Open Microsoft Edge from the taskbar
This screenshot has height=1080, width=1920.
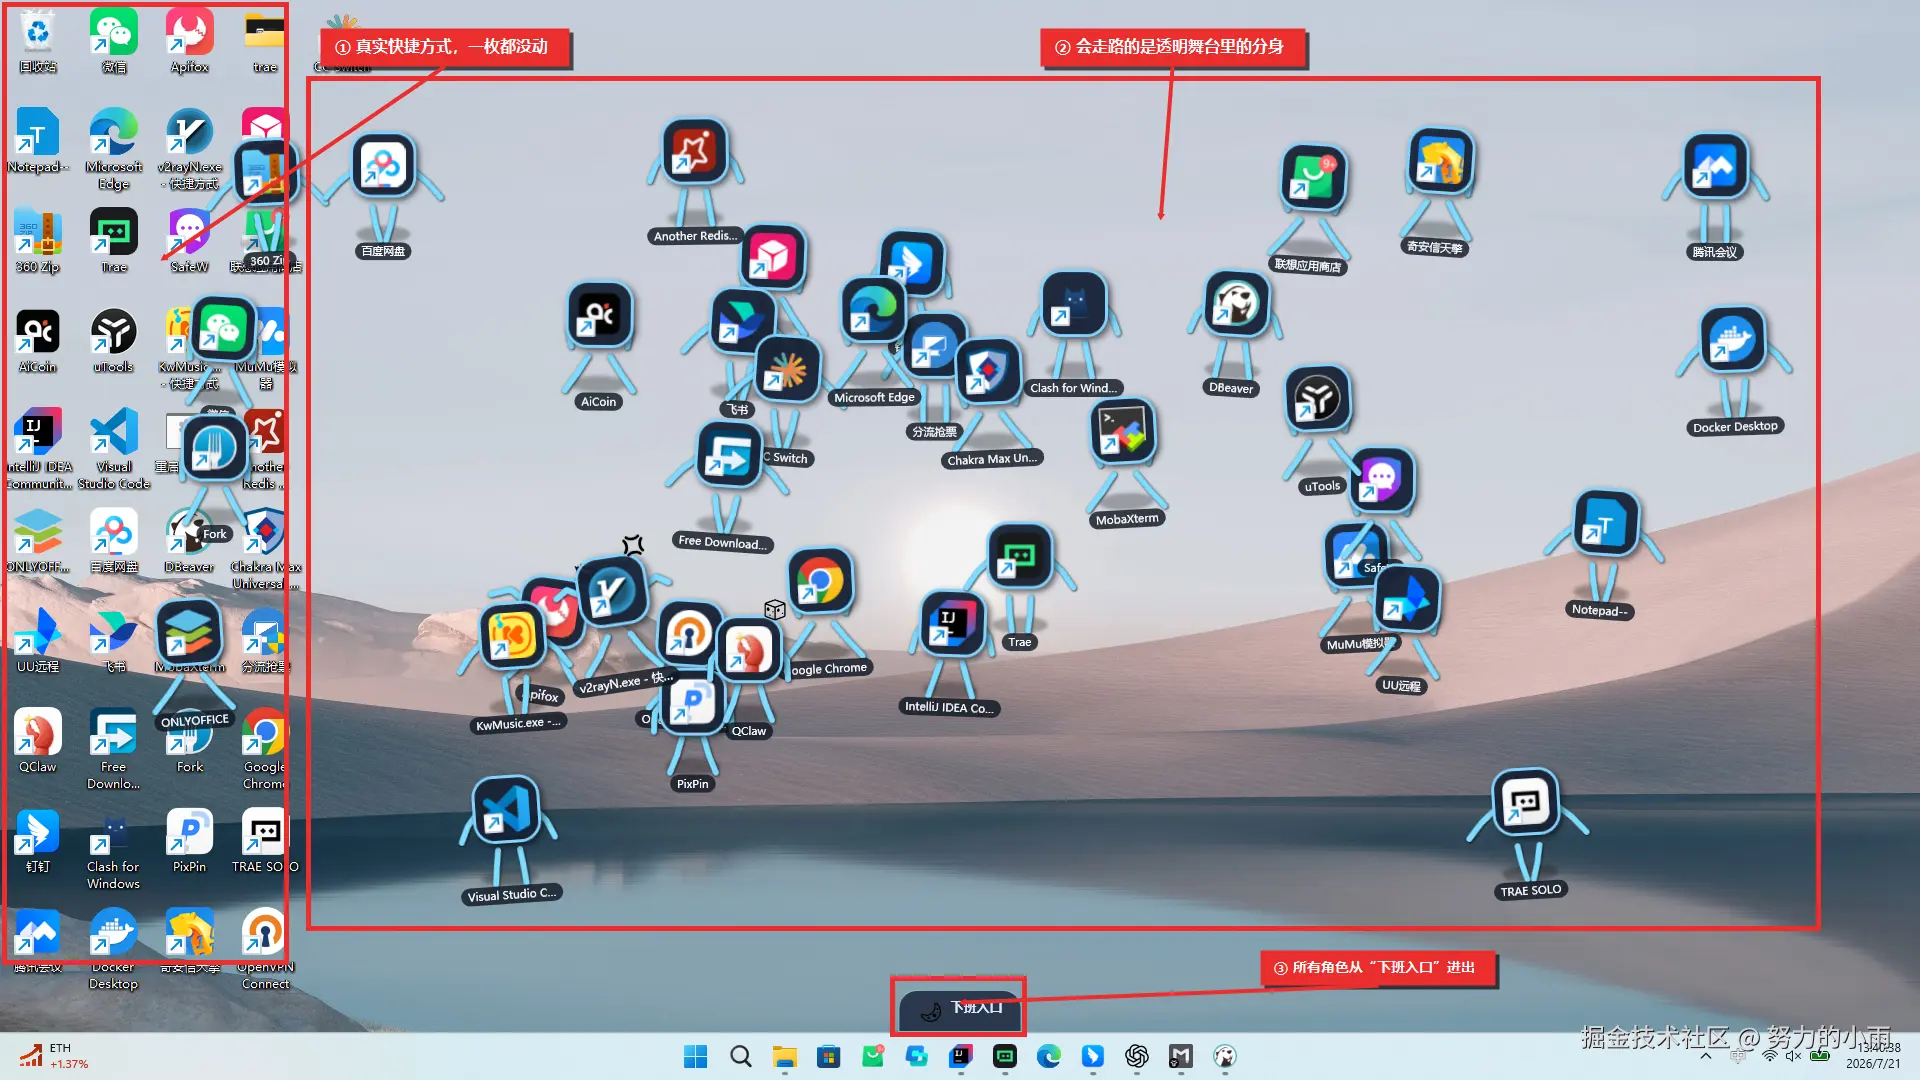(x=1048, y=1057)
